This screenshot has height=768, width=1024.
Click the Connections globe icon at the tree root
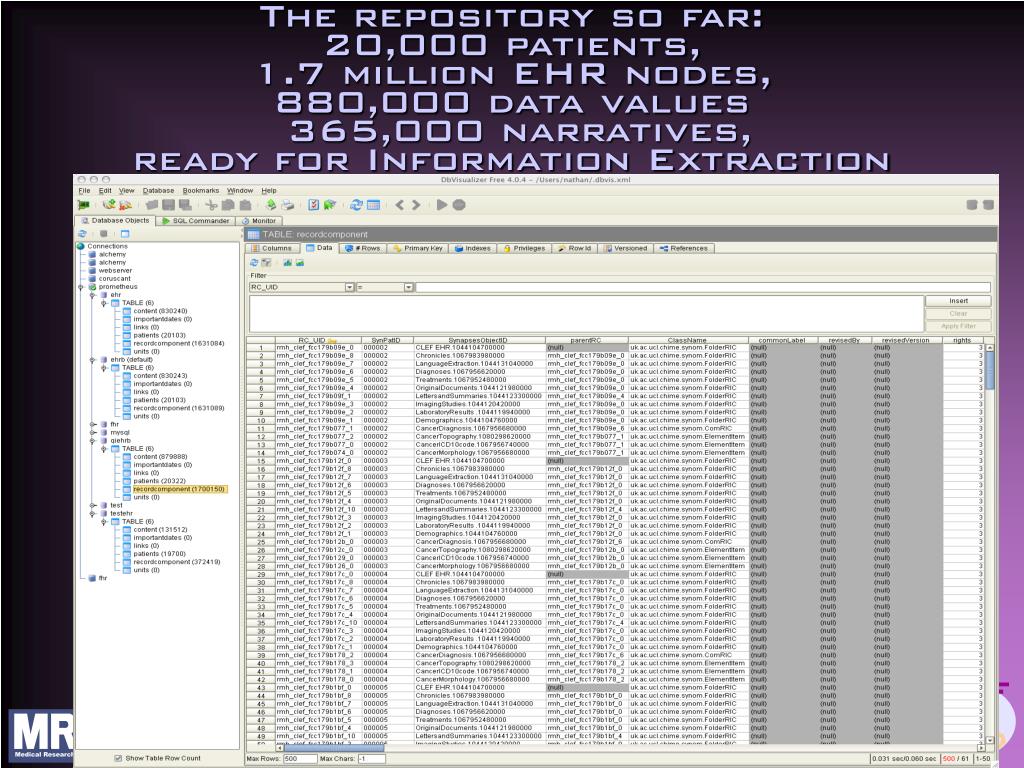[x=81, y=246]
